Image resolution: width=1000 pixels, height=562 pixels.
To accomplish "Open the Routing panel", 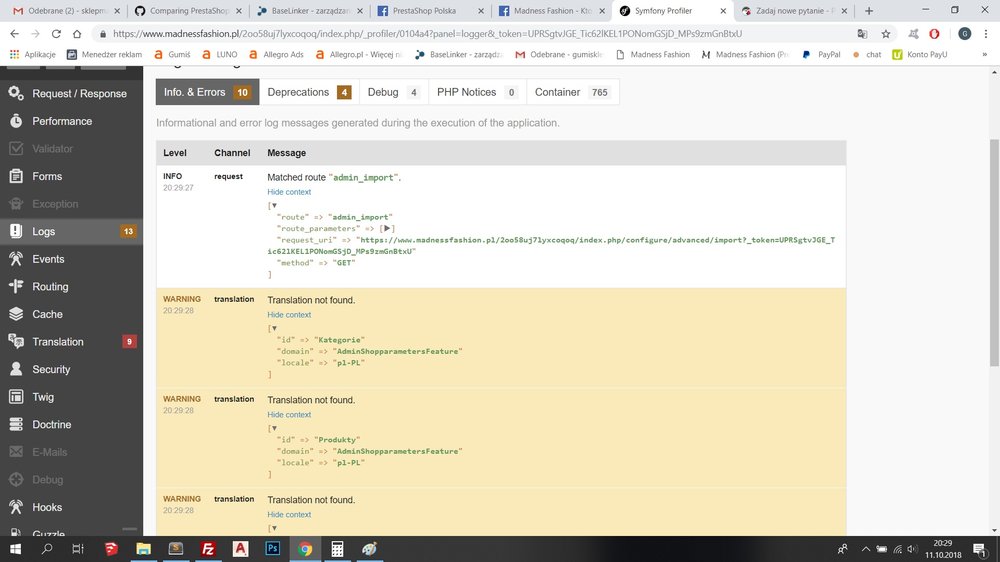I will coord(71,286).
